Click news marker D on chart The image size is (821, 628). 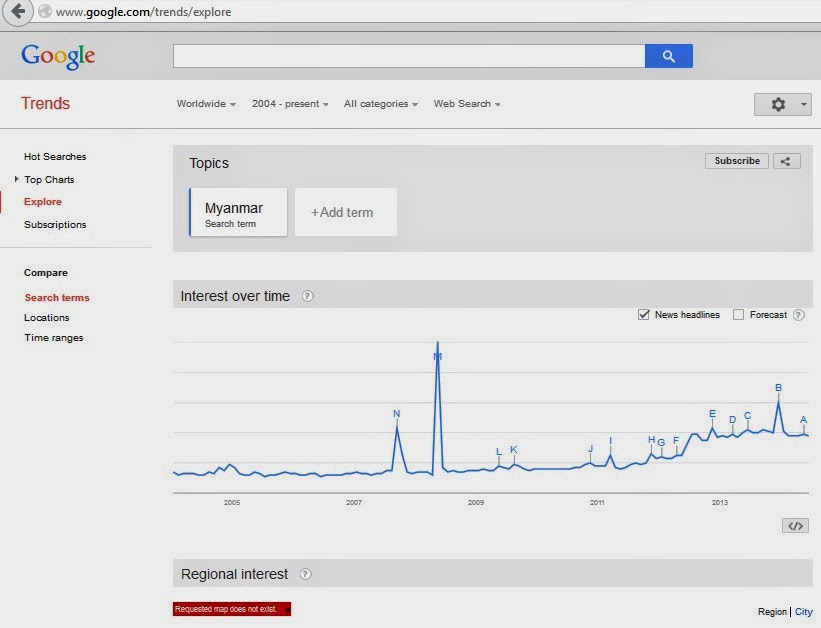point(733,420)
